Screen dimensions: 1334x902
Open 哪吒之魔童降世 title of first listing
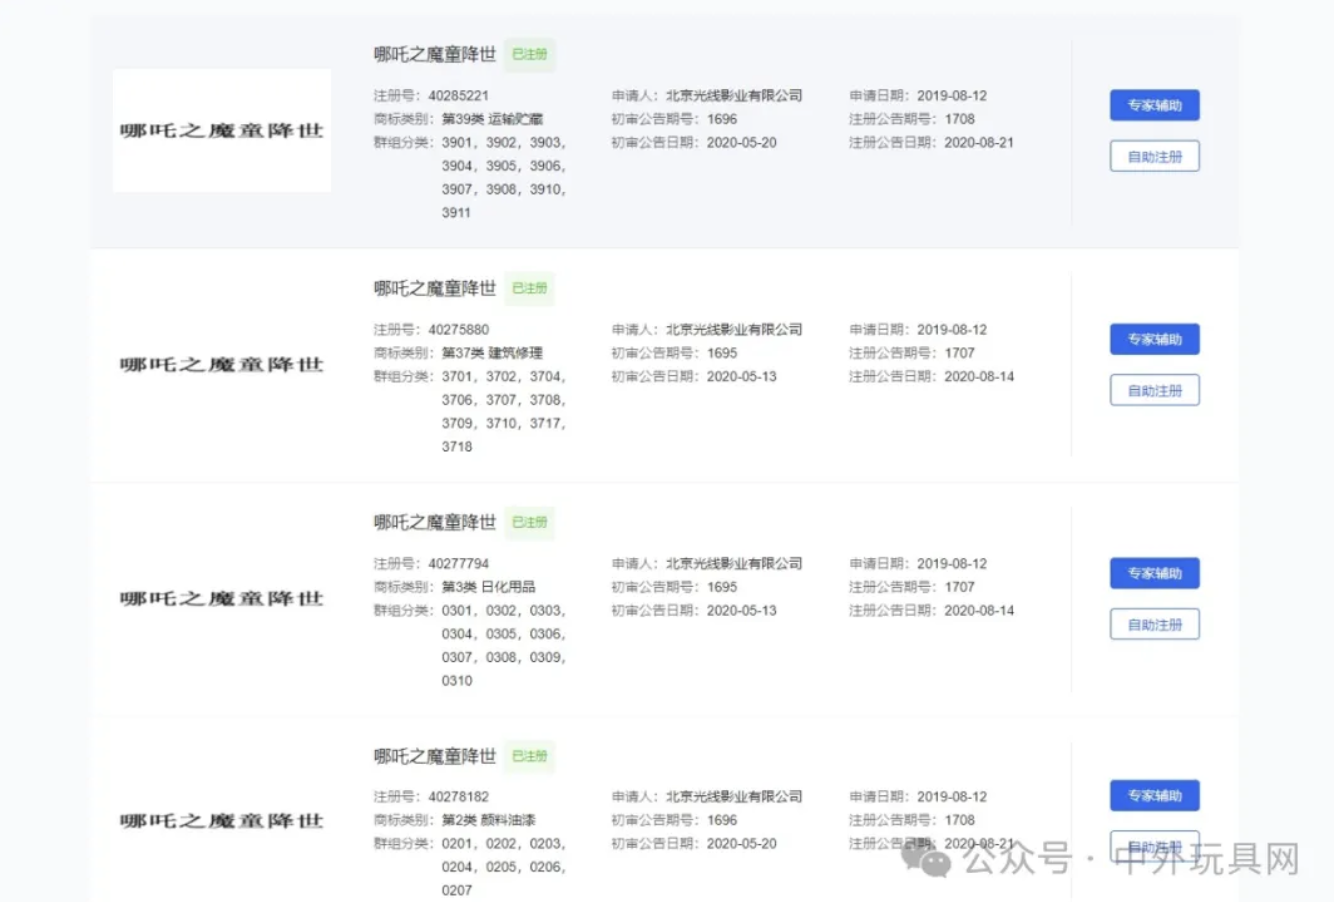coord(435,54)
